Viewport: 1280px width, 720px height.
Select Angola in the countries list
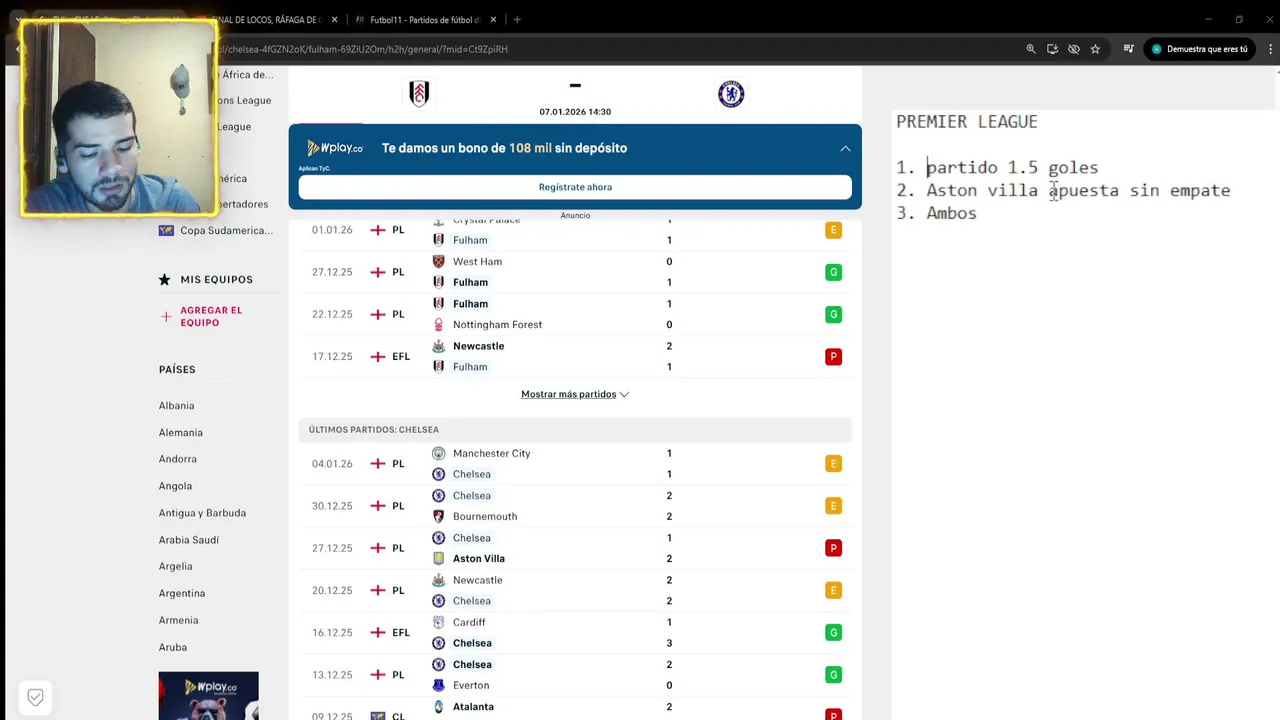(x=175, y=486)
